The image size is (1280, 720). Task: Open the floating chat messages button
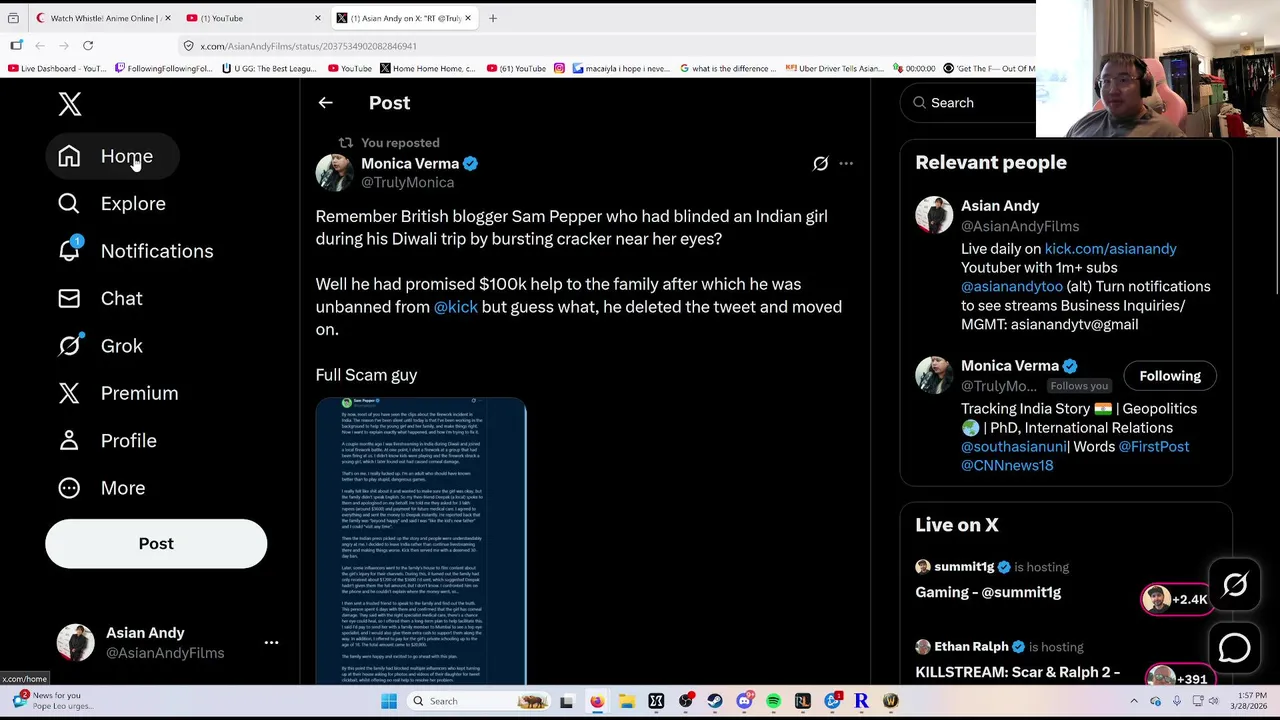tap(1235, 648)
